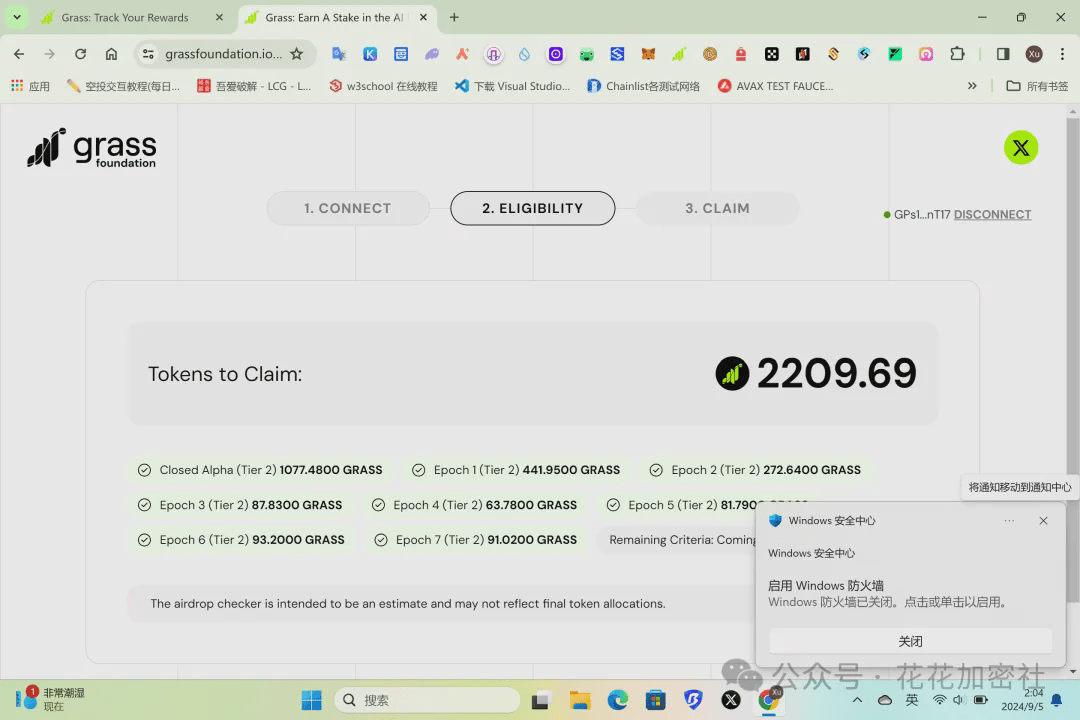Click the blue K extension icon
This screenshot has height=720, width=1080.
(370, 54)
